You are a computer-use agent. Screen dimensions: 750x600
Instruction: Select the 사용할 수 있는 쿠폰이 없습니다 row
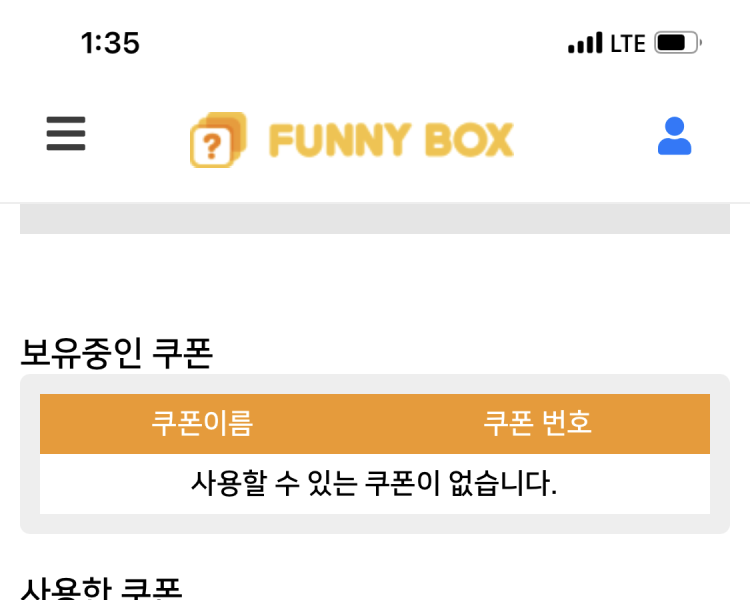pos(374,484)
